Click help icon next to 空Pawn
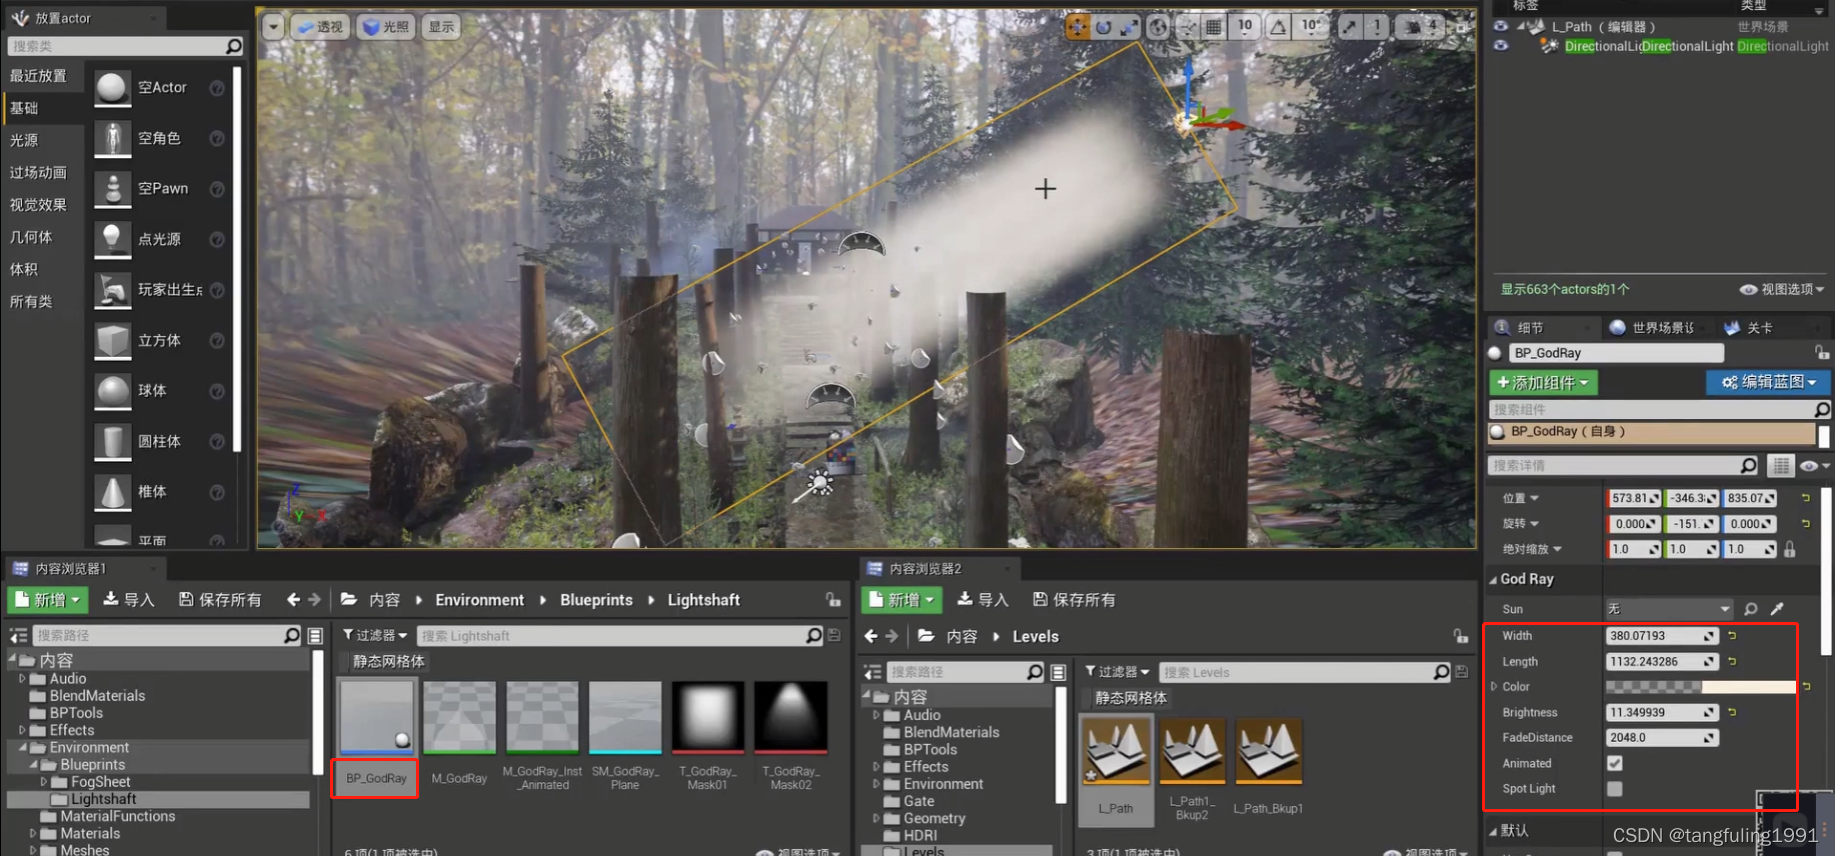Screen dimensions: 1835x856 (217, 189)
